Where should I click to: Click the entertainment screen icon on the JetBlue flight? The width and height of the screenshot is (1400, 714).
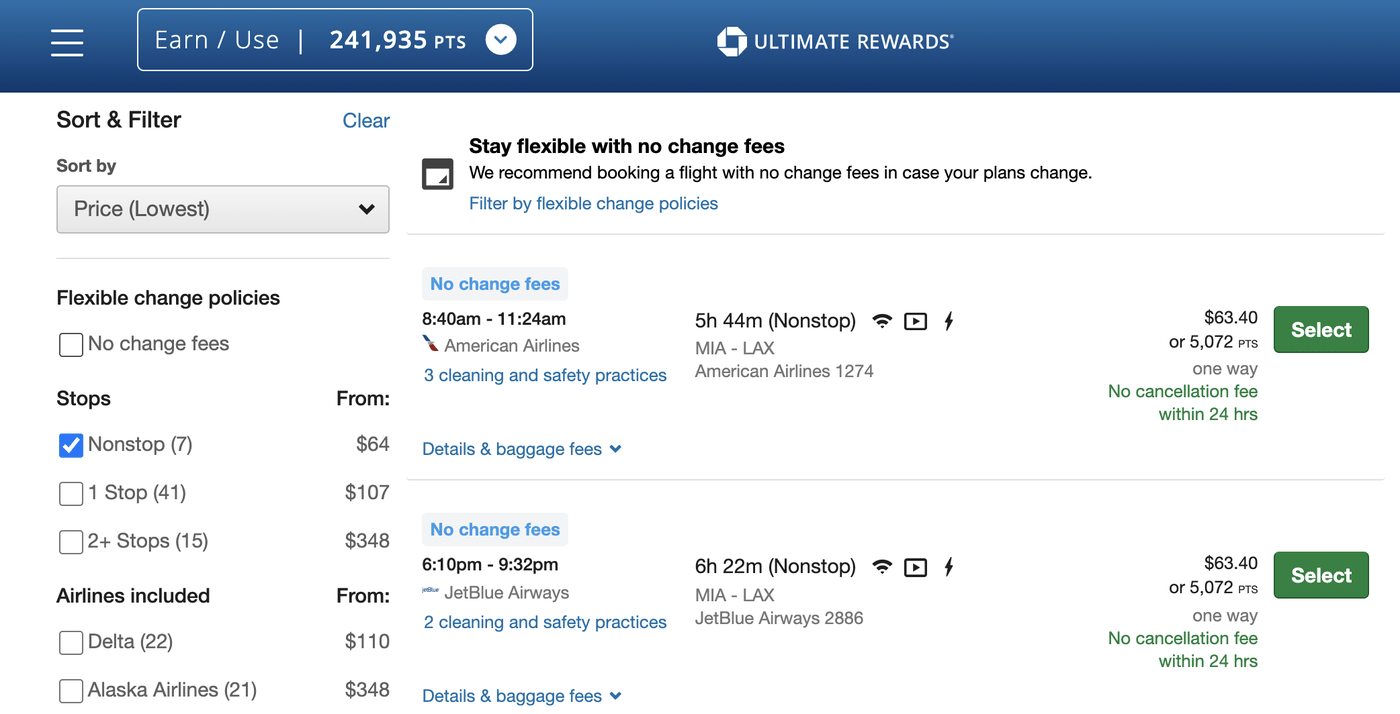(x=915, y=567)
